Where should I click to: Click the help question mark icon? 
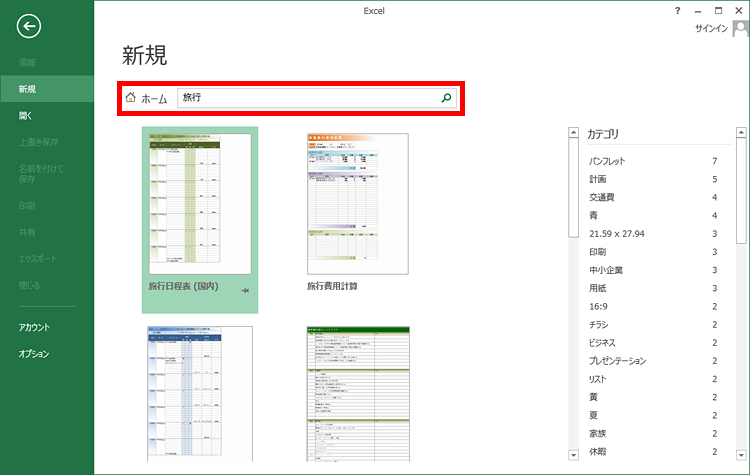click(679, 9)
